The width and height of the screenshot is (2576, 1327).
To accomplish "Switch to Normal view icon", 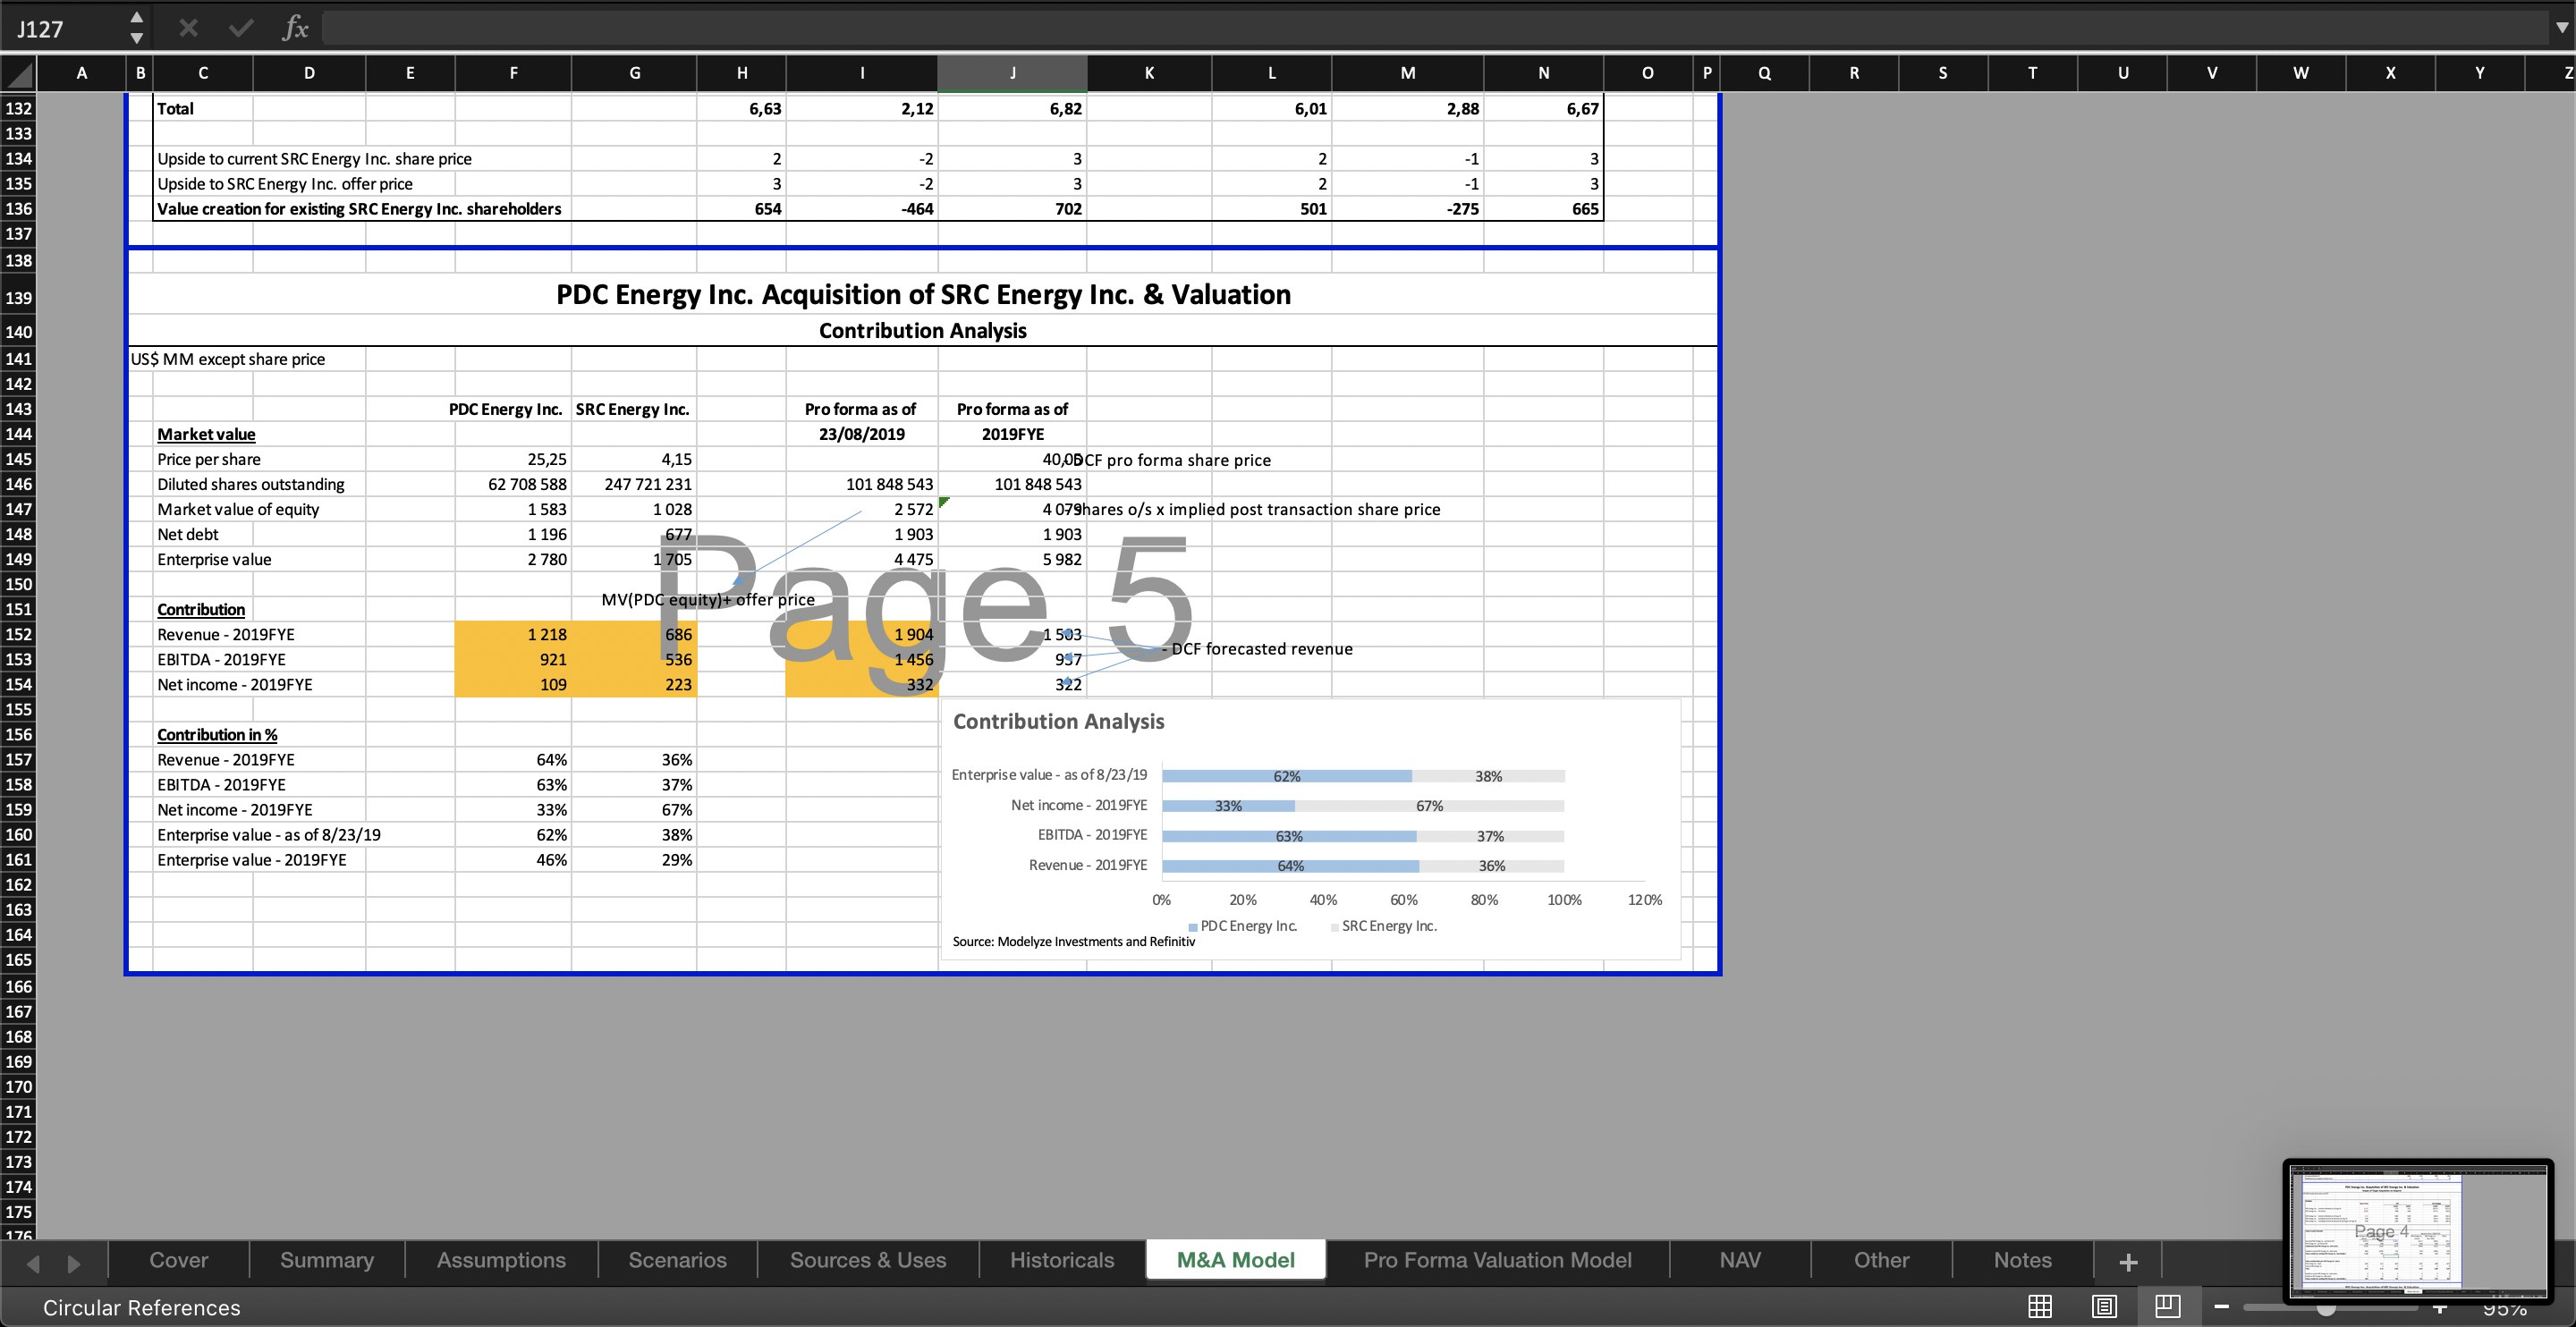I will point(2040,1306).
